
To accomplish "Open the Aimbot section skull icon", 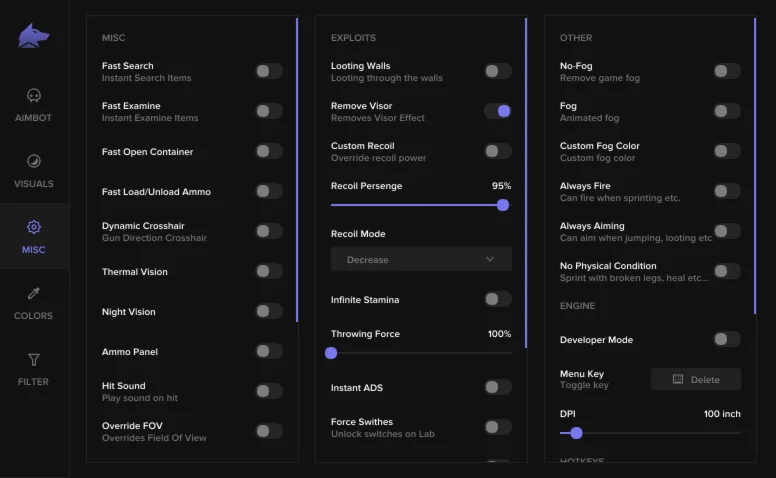I will (x=34, y=96).
